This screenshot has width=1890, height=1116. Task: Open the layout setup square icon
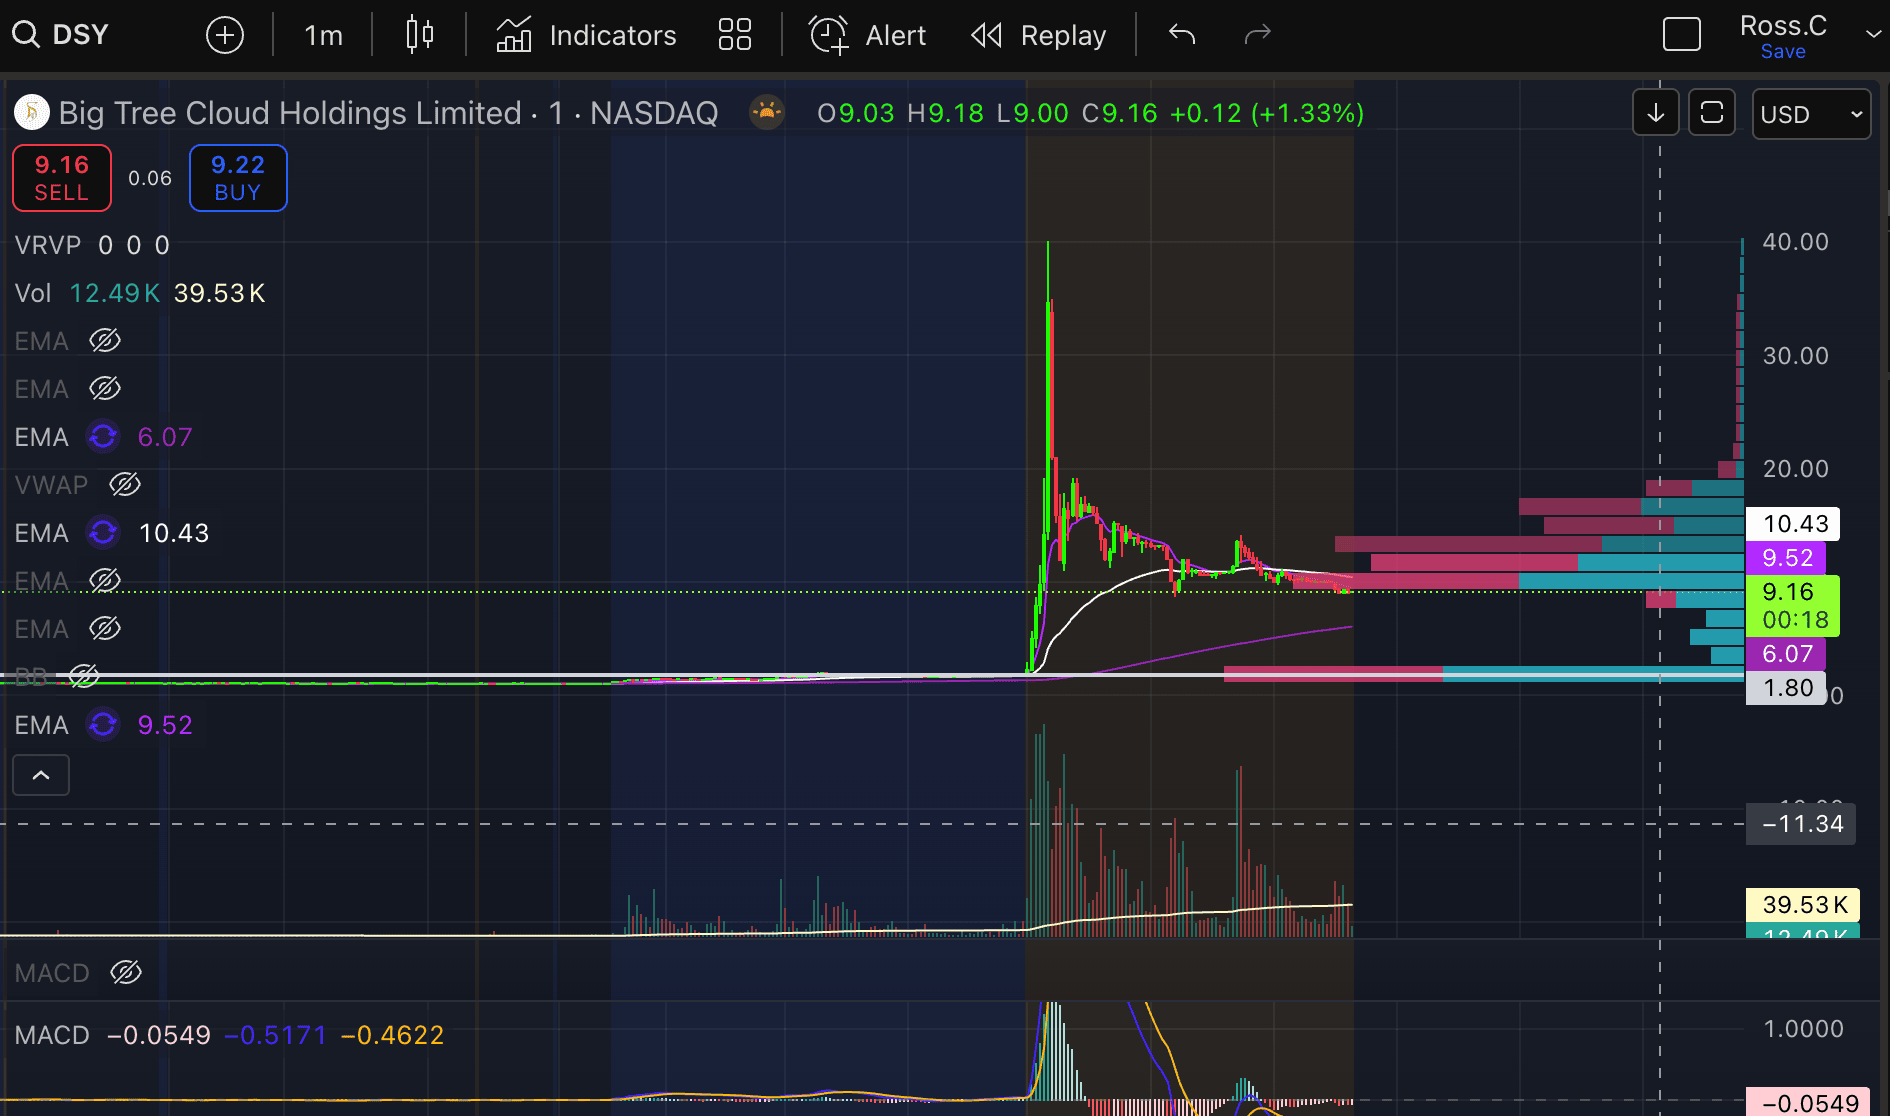pos(1682,35)
